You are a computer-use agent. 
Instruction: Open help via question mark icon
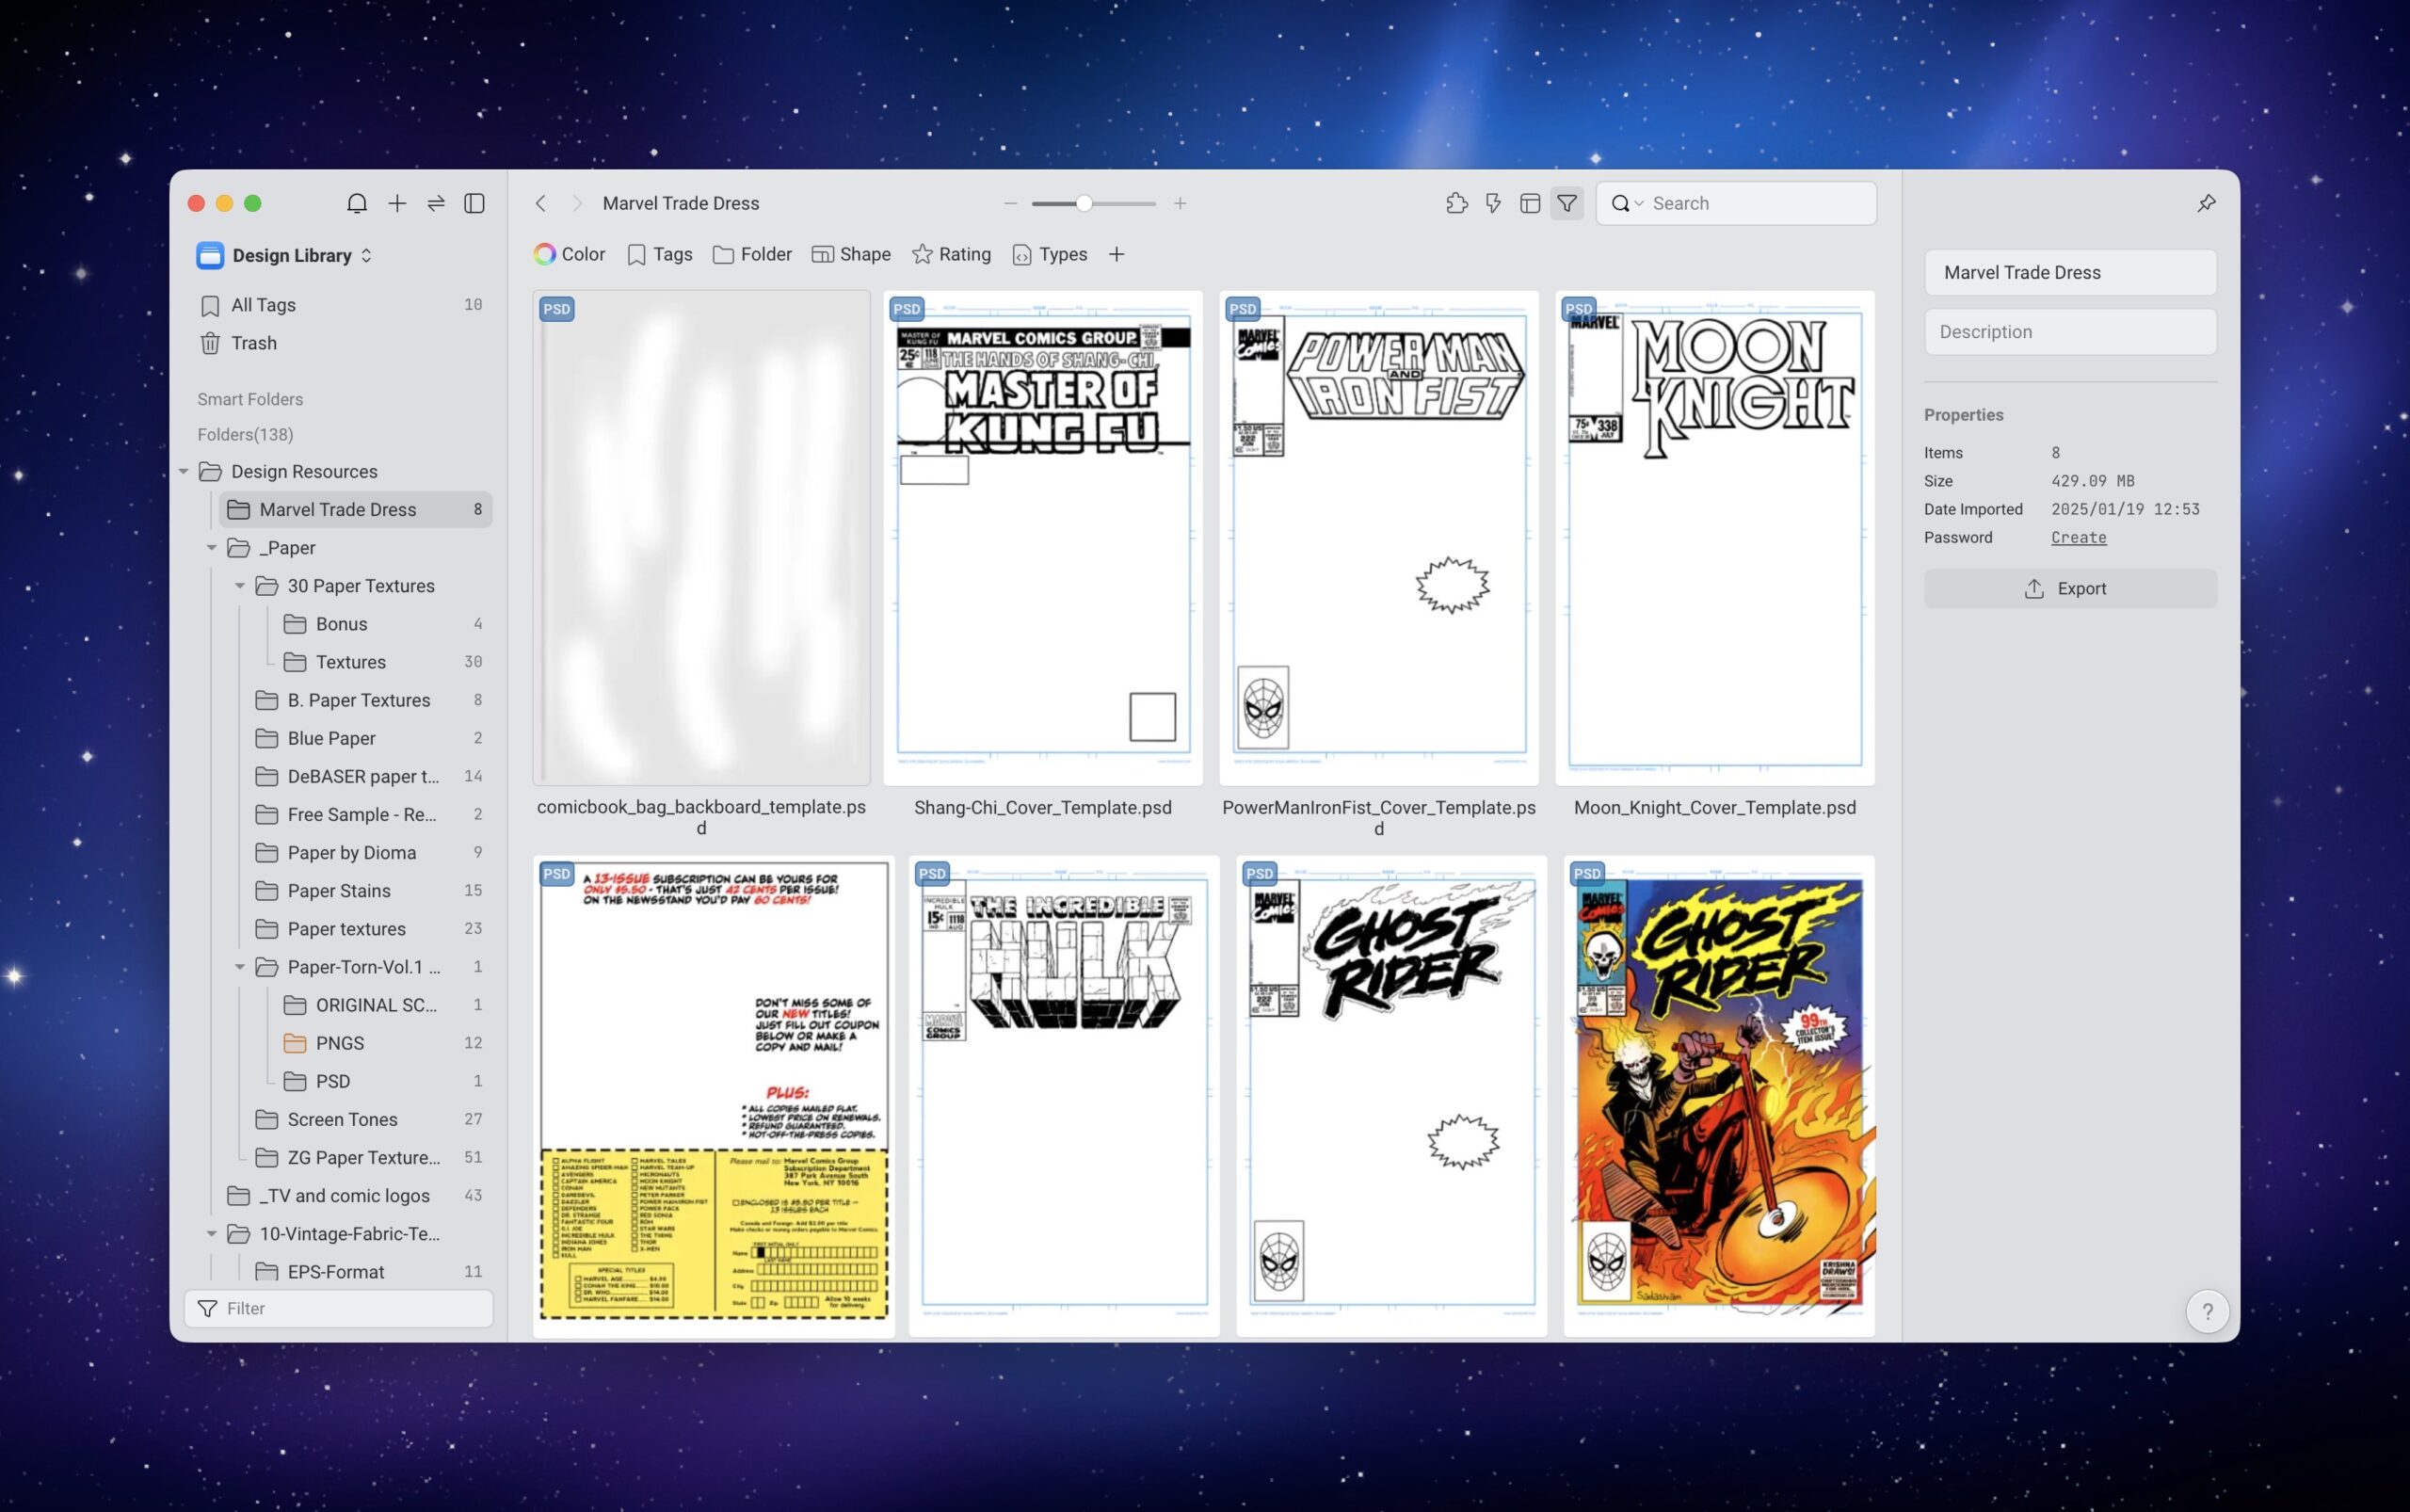point(2207,1311)
